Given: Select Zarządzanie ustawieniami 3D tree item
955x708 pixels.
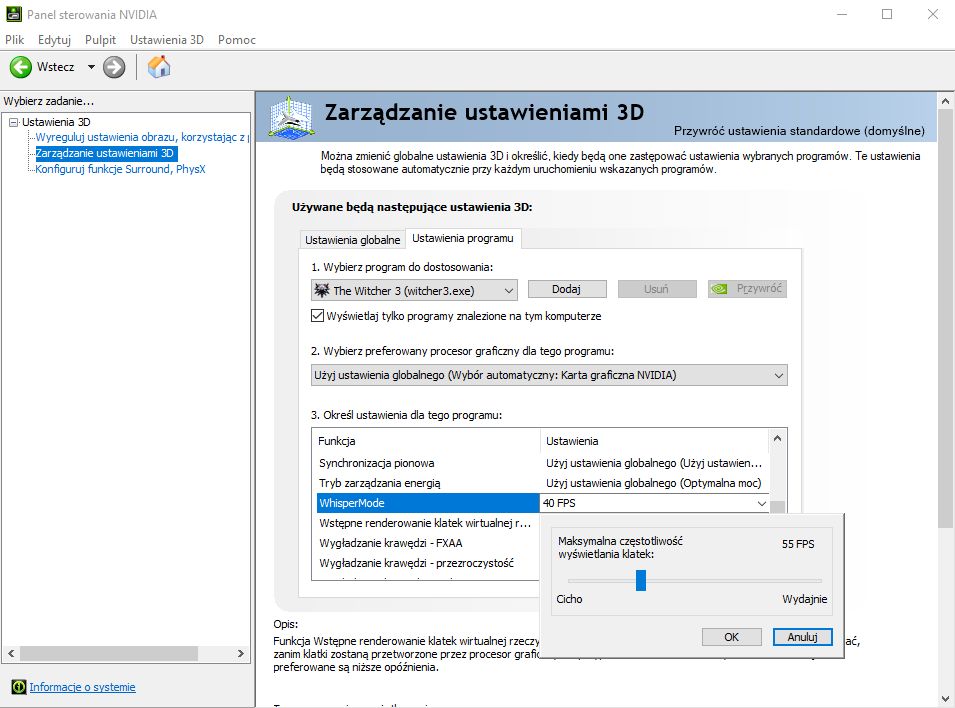Looking at the screenshot, I should pyautogui.click(x=106, y=153).
